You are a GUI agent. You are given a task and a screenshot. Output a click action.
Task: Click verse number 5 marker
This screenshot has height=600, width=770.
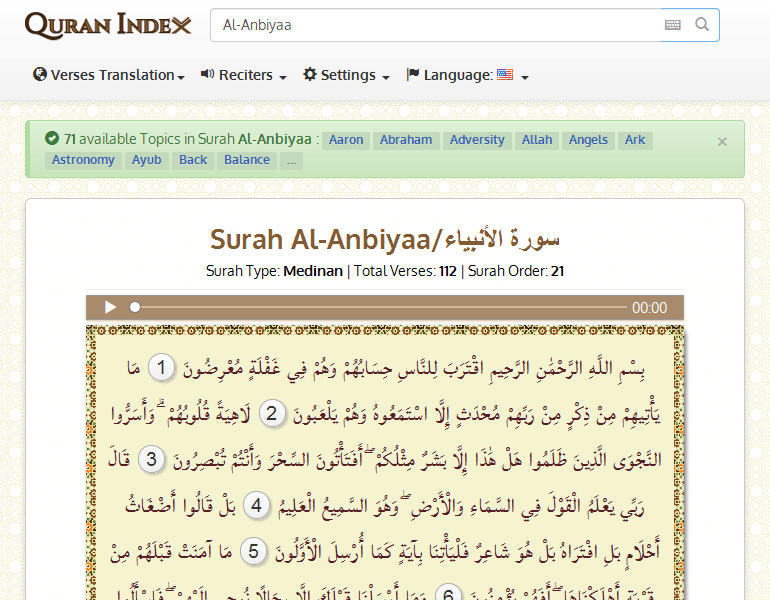(x=255, y=551)
